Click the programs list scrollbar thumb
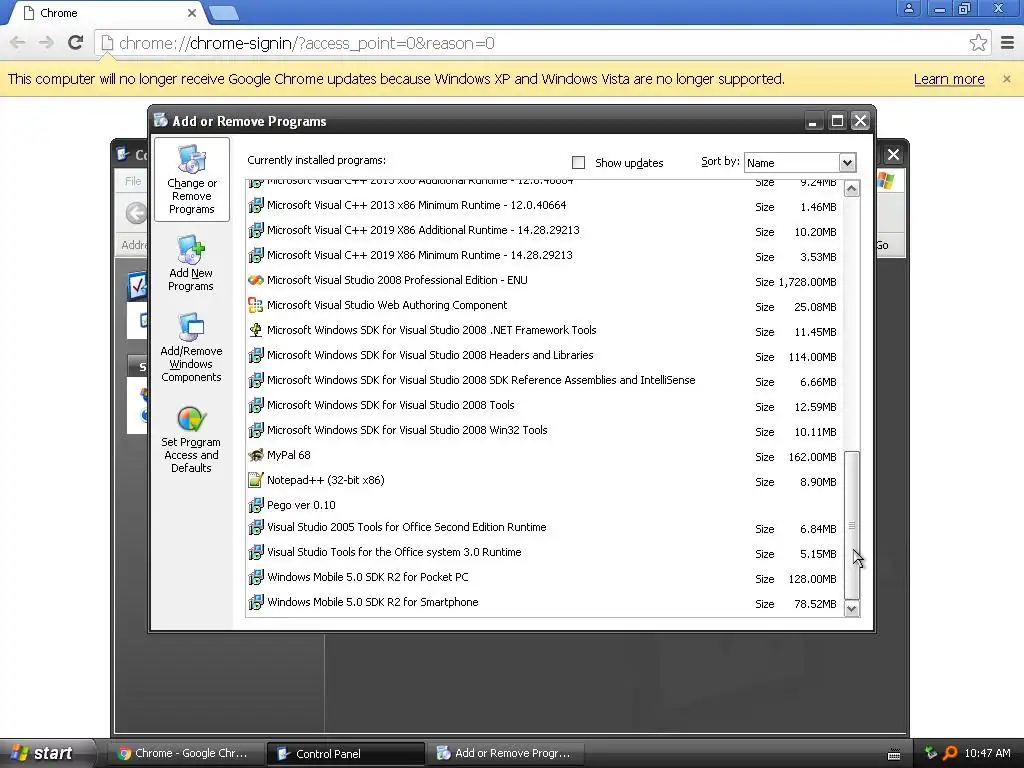 coord(852,525)
